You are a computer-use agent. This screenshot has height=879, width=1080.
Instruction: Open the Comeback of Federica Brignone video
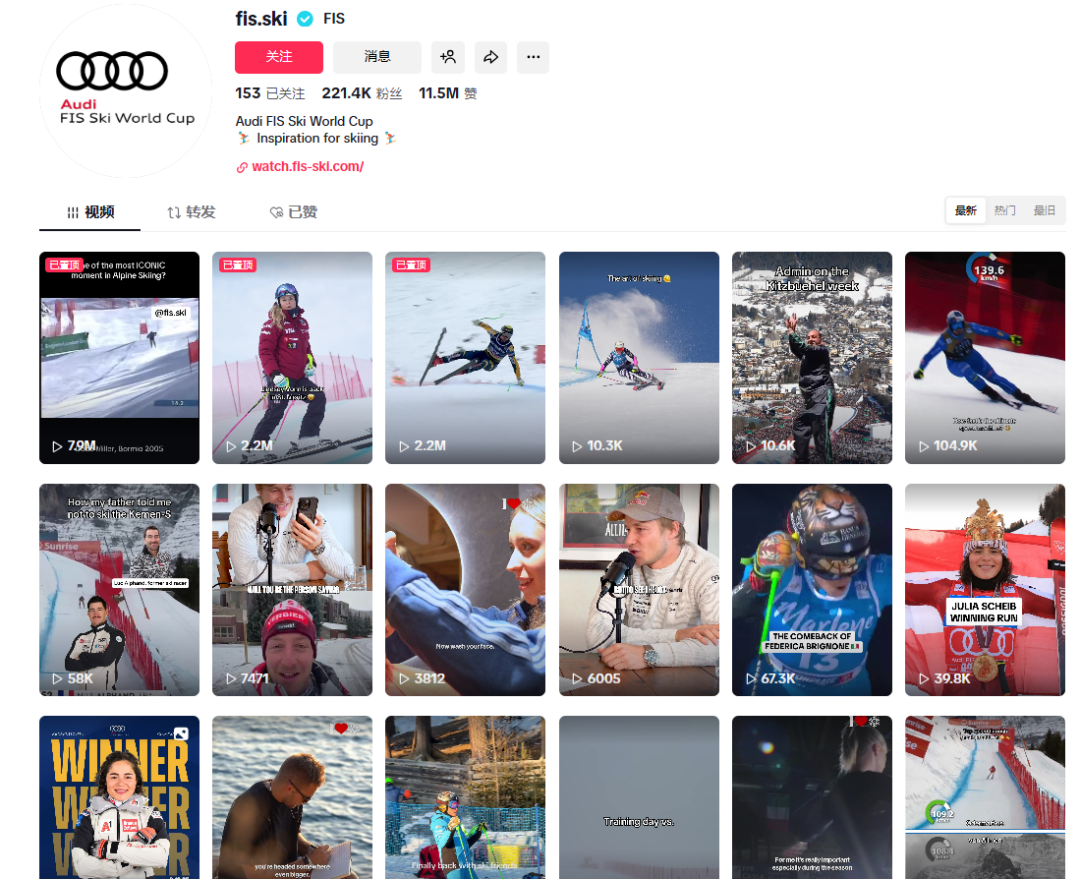(811, 590)
